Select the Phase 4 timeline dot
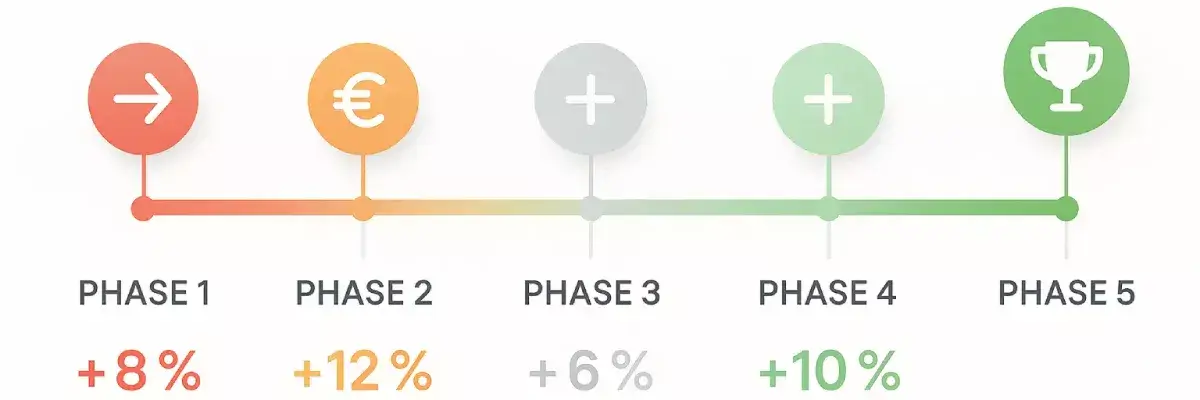The image size is (1200, 400). click(x=828, y=209)
